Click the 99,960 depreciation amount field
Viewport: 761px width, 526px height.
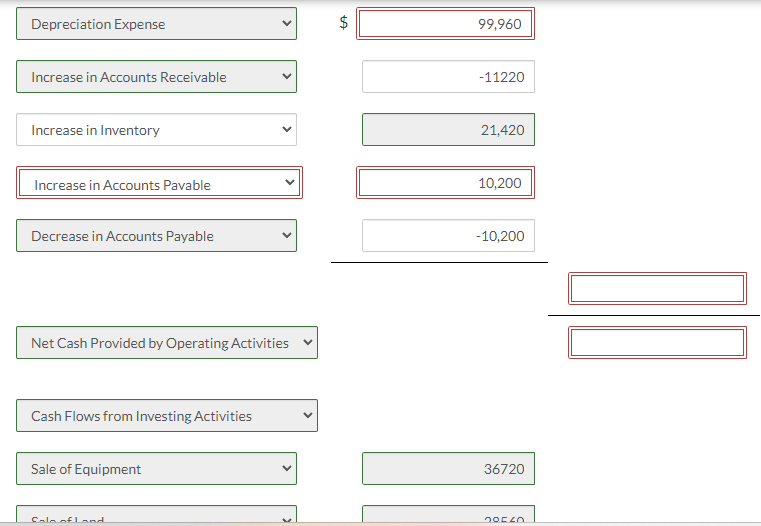[446, 23]
